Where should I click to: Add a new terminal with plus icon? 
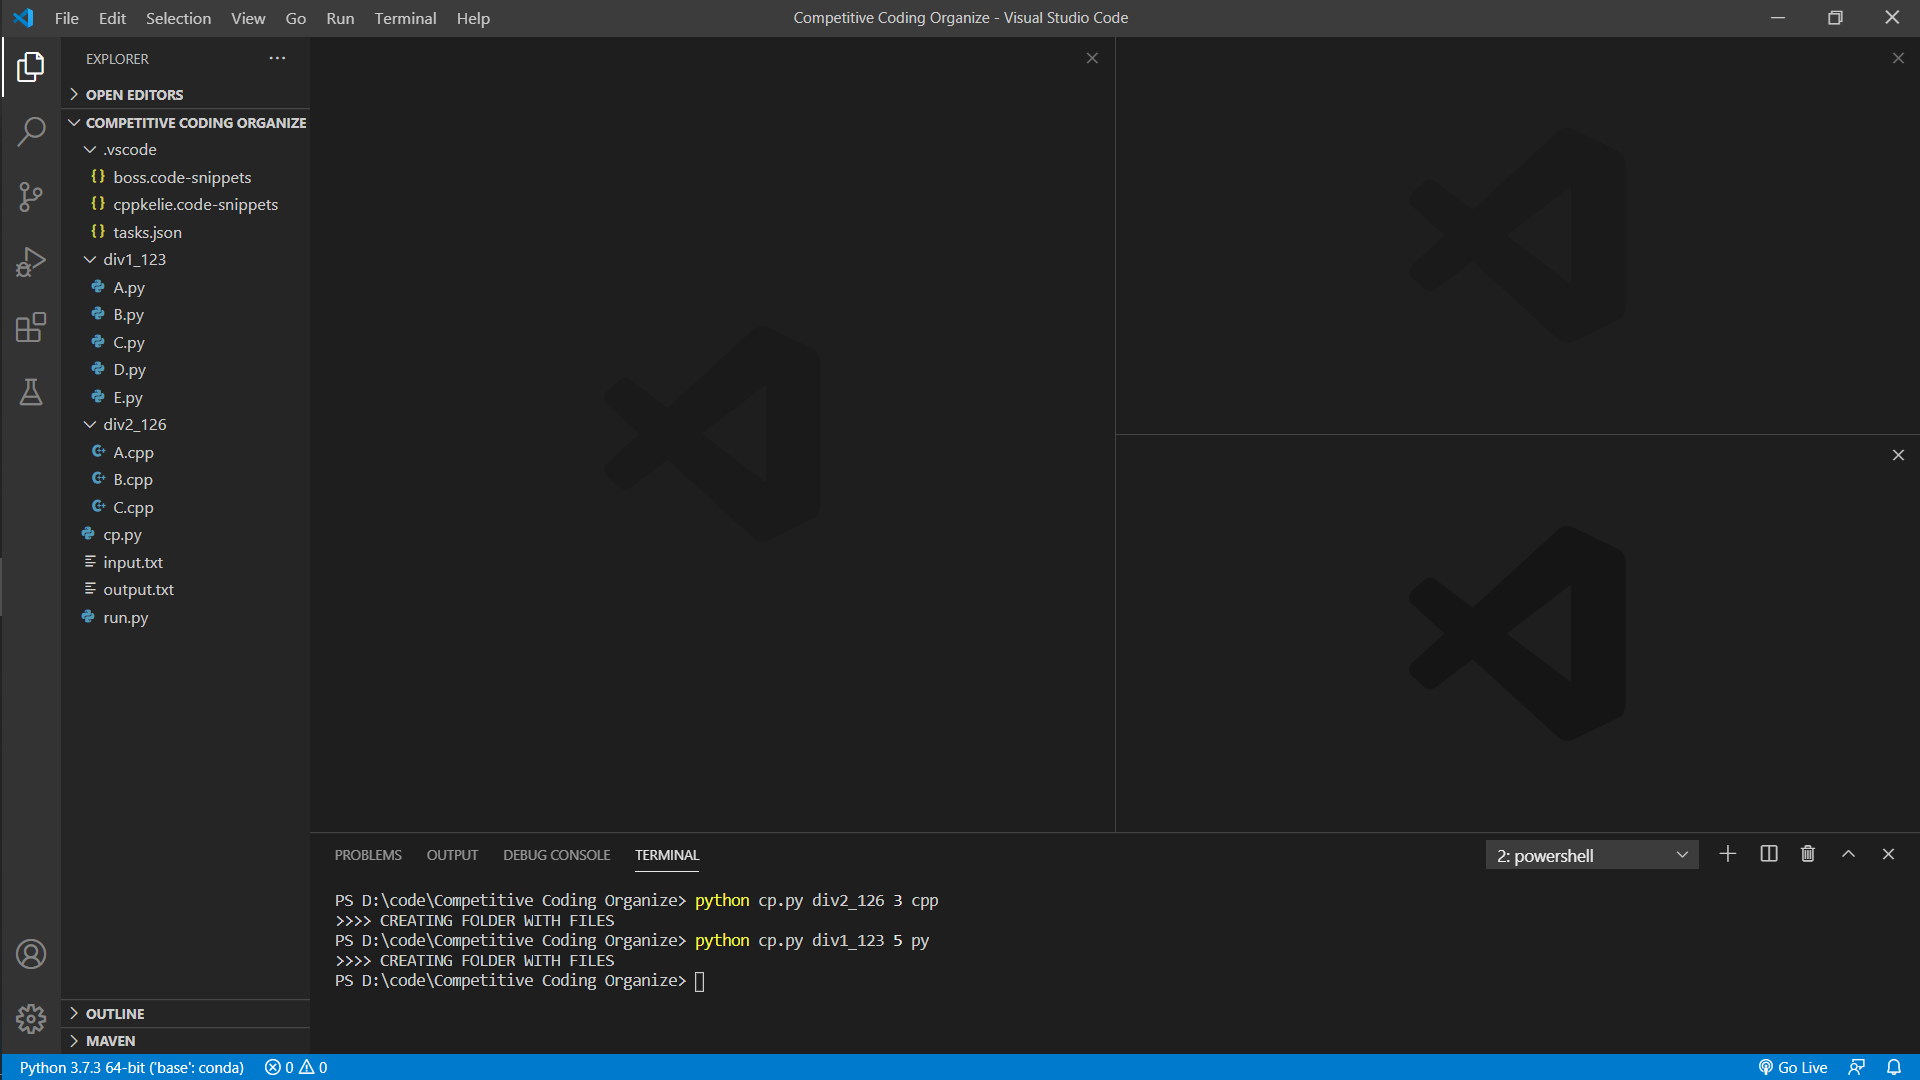point(1727,854)
